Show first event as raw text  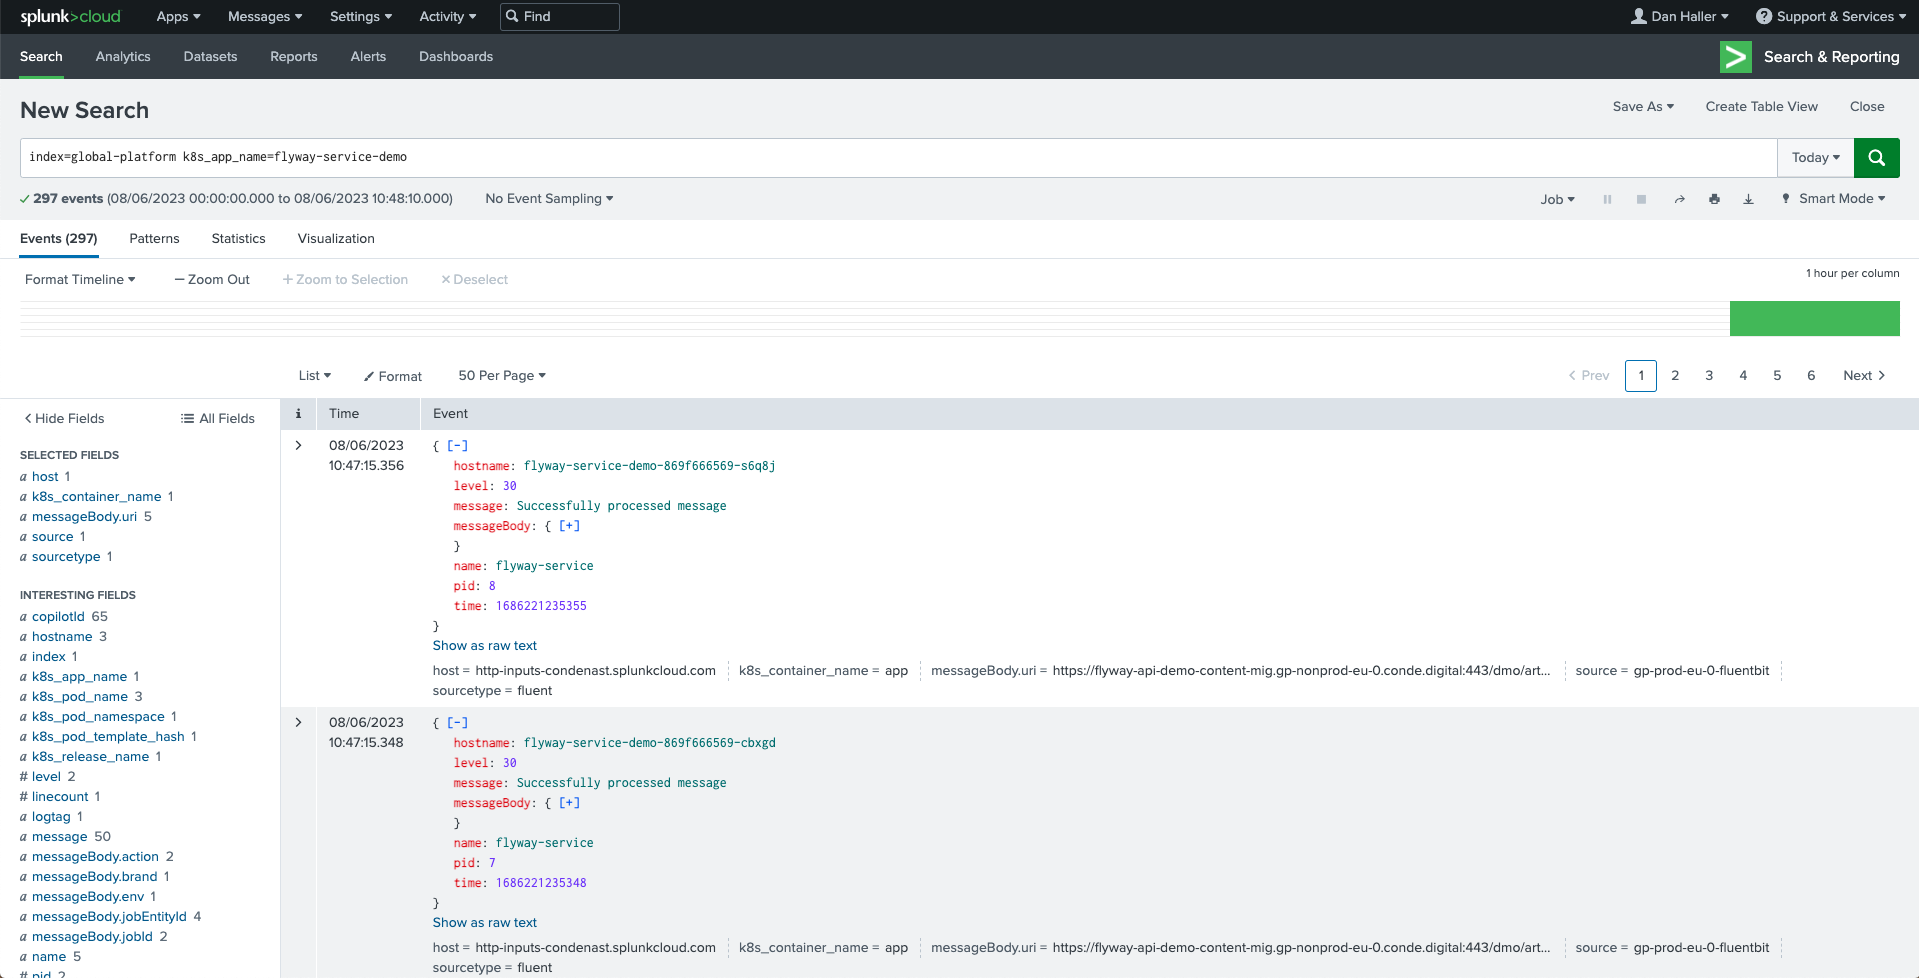coord(484,645)
